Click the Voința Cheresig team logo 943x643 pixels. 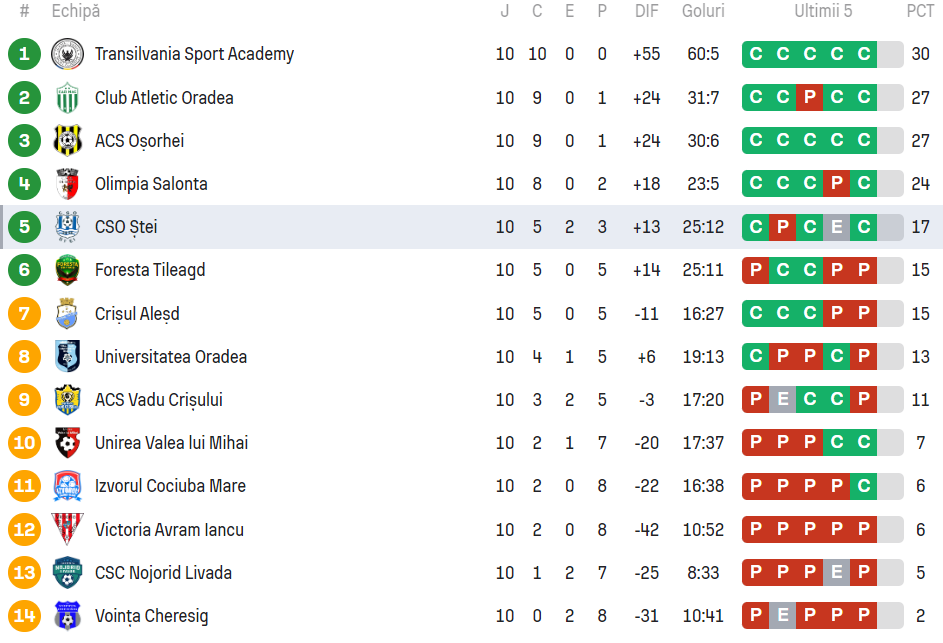point(67,616)
